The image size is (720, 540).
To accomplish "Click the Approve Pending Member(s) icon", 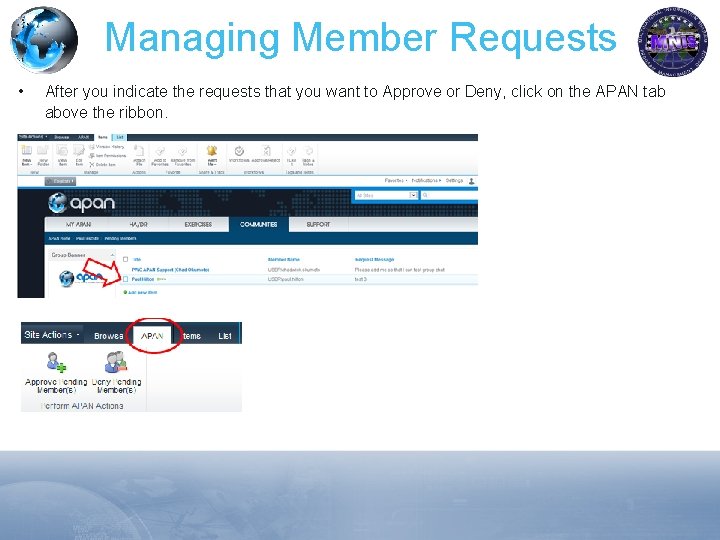I will [x=56, y=362].
